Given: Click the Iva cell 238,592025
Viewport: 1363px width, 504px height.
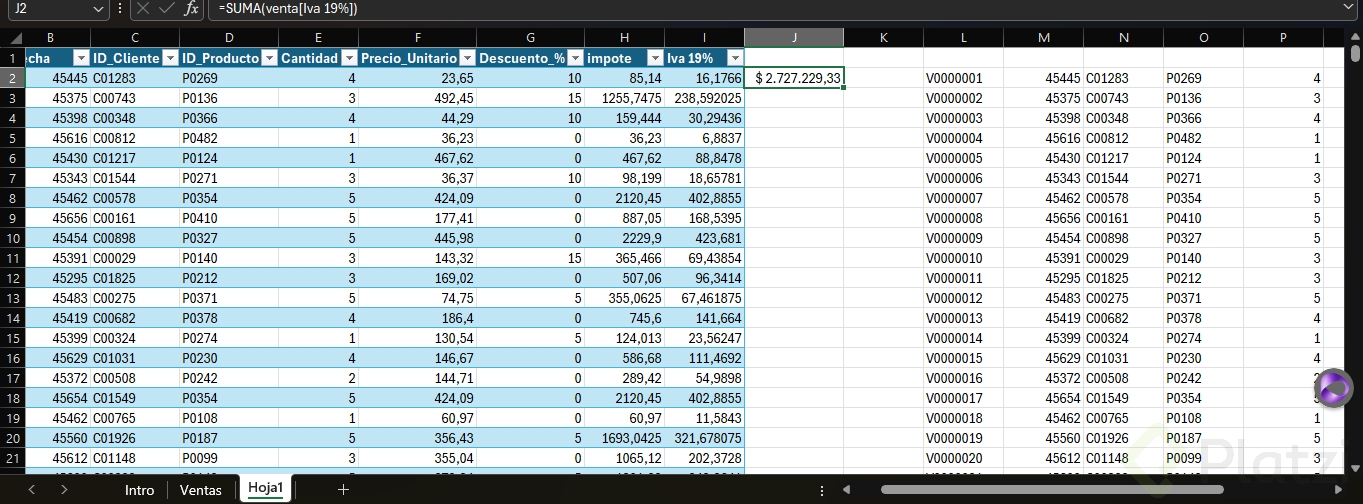Looking at the screenshot, I should (704, 98).
